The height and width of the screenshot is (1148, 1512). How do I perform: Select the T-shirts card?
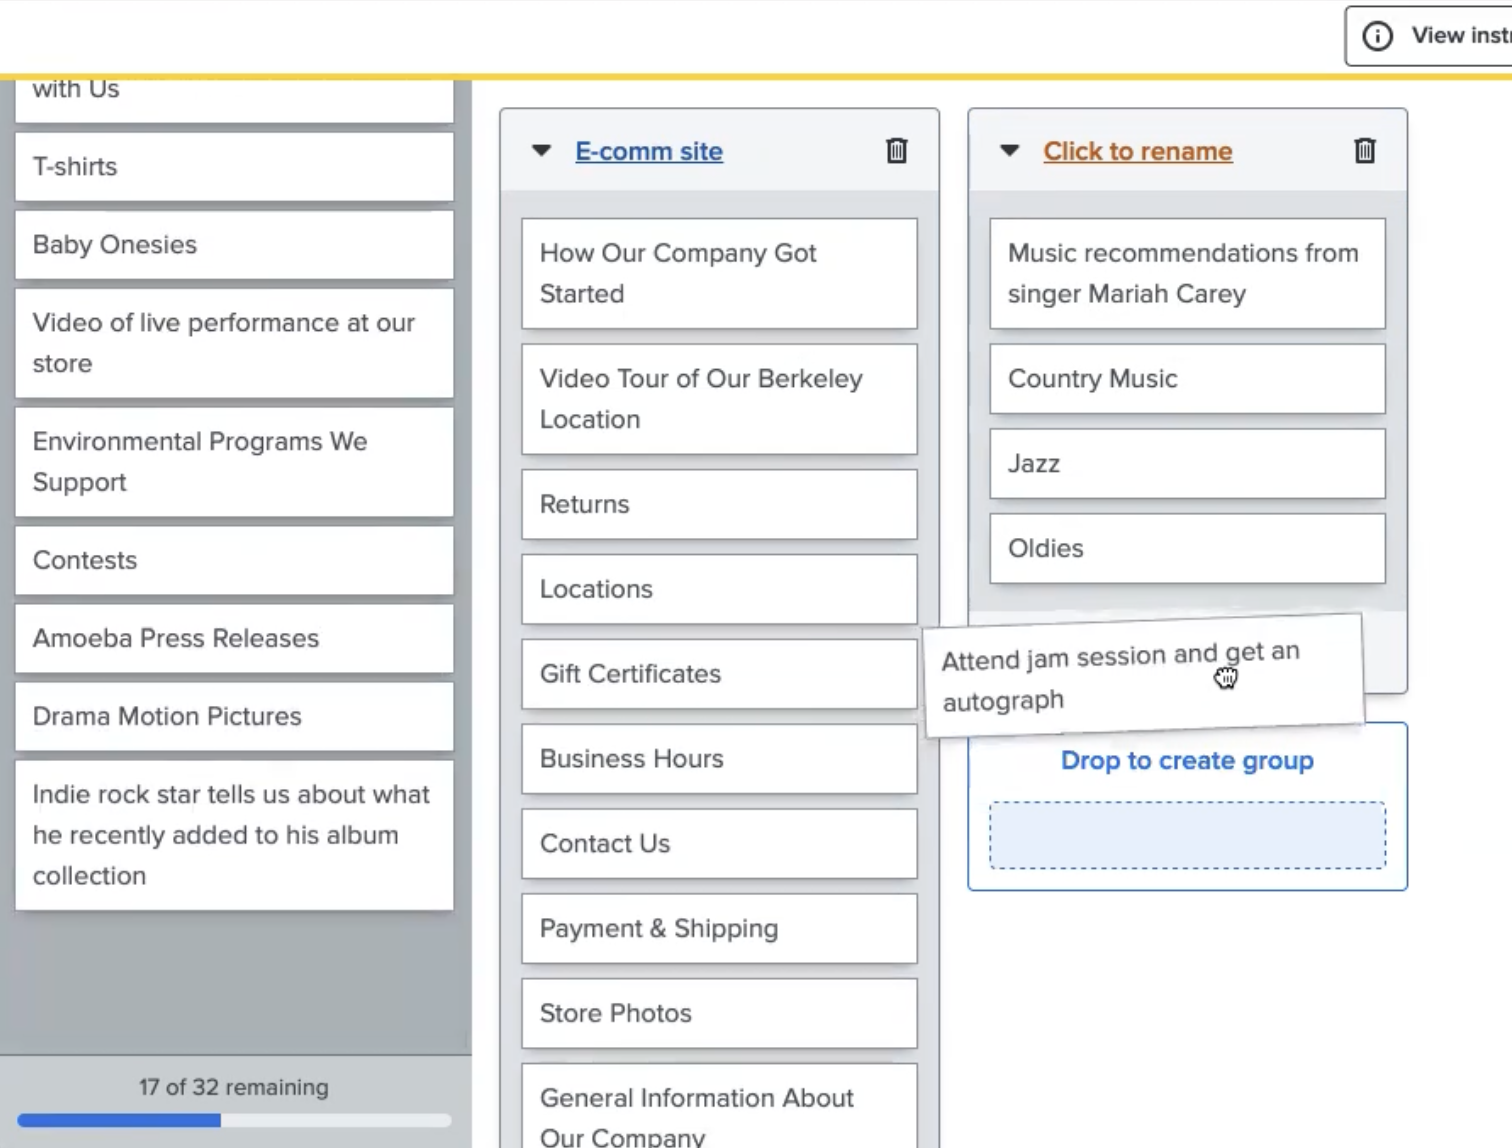coord(234,167)
